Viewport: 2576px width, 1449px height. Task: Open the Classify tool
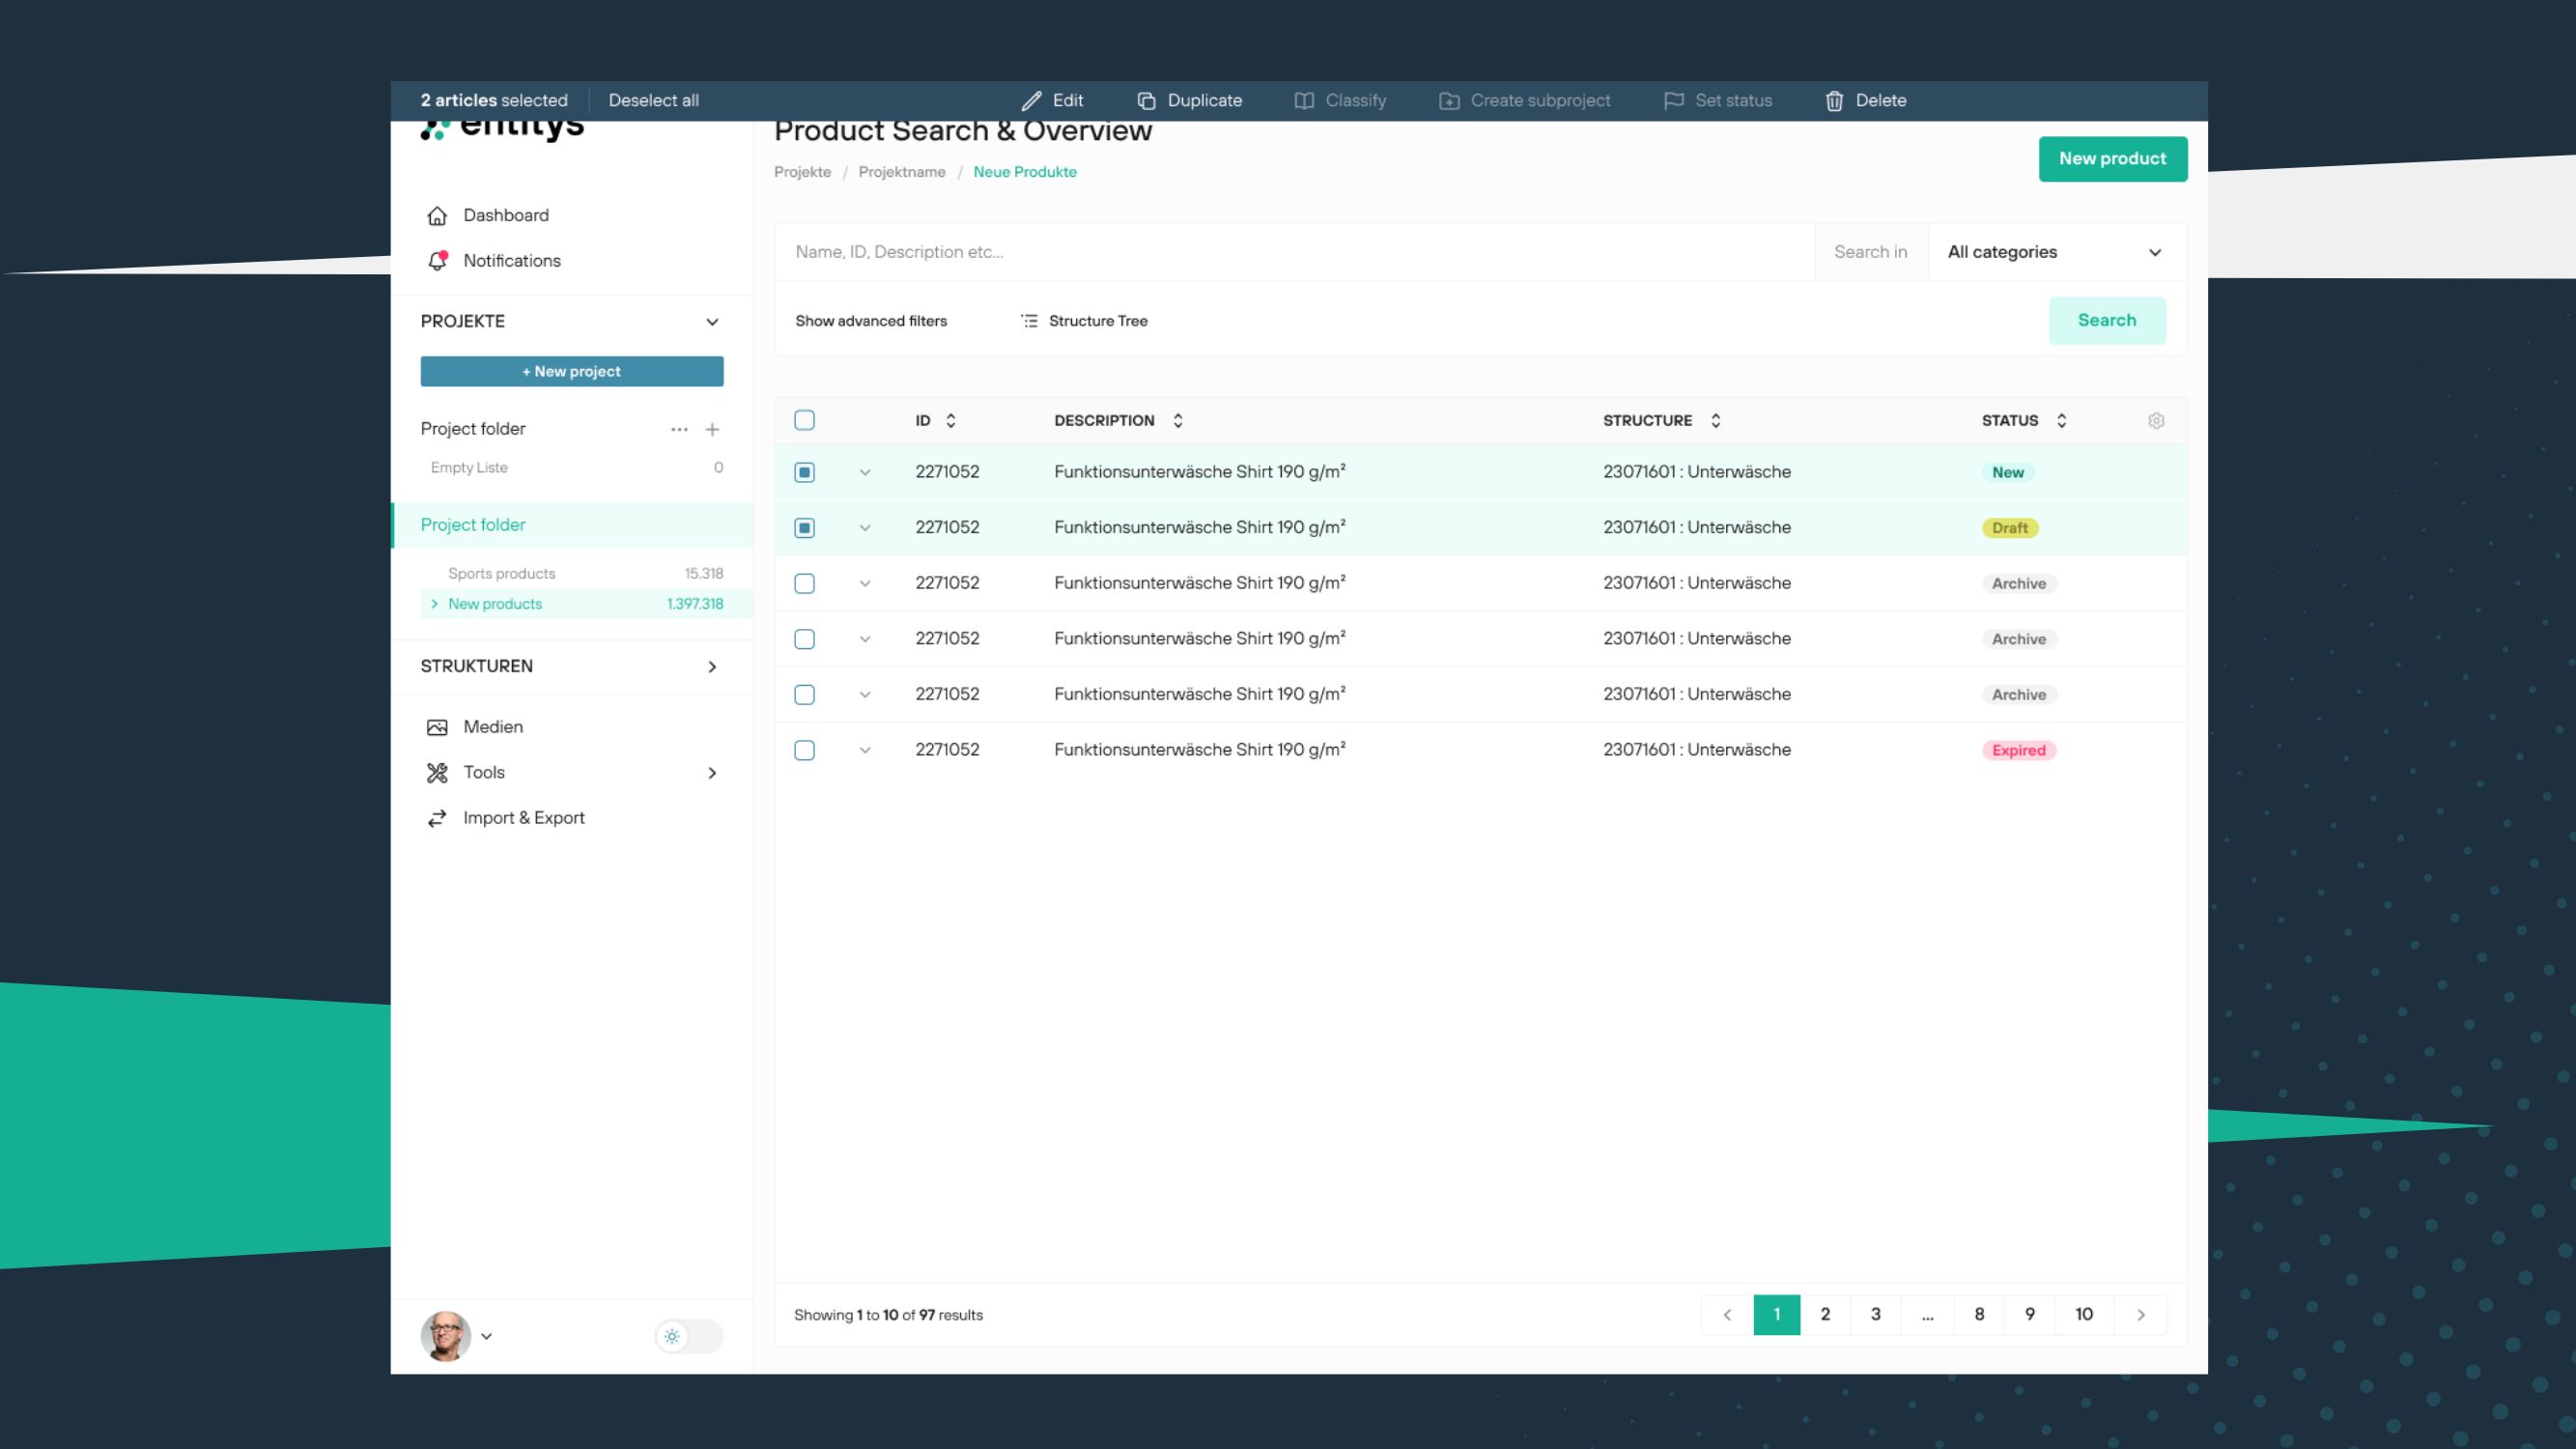[1340, 100]
